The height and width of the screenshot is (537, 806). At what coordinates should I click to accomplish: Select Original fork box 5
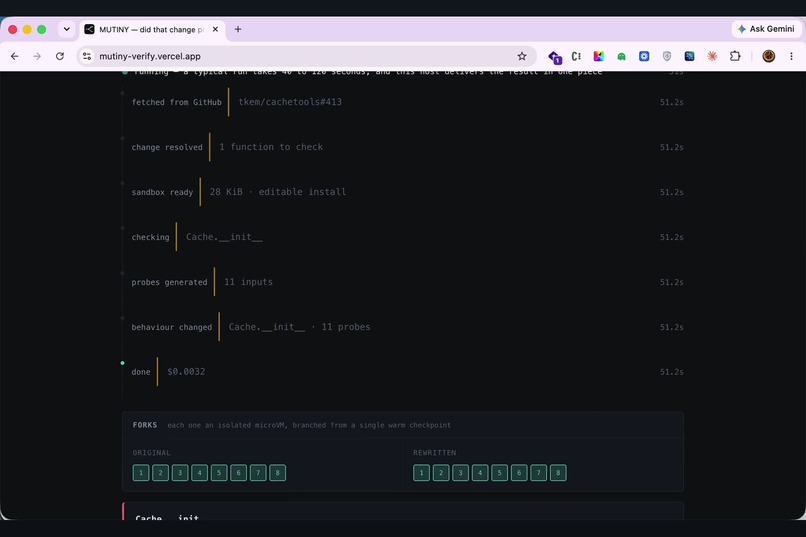(x=219, y=473)
